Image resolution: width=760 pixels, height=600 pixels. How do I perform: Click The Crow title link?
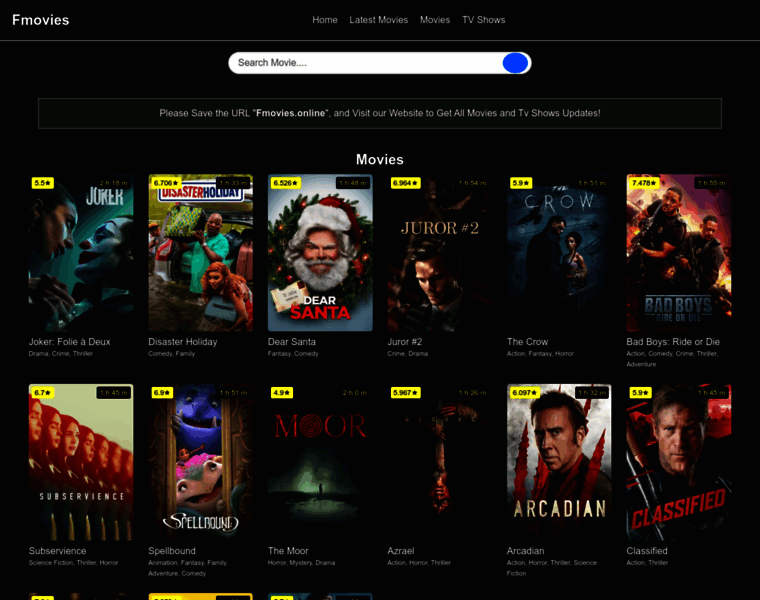click(527, 342)
